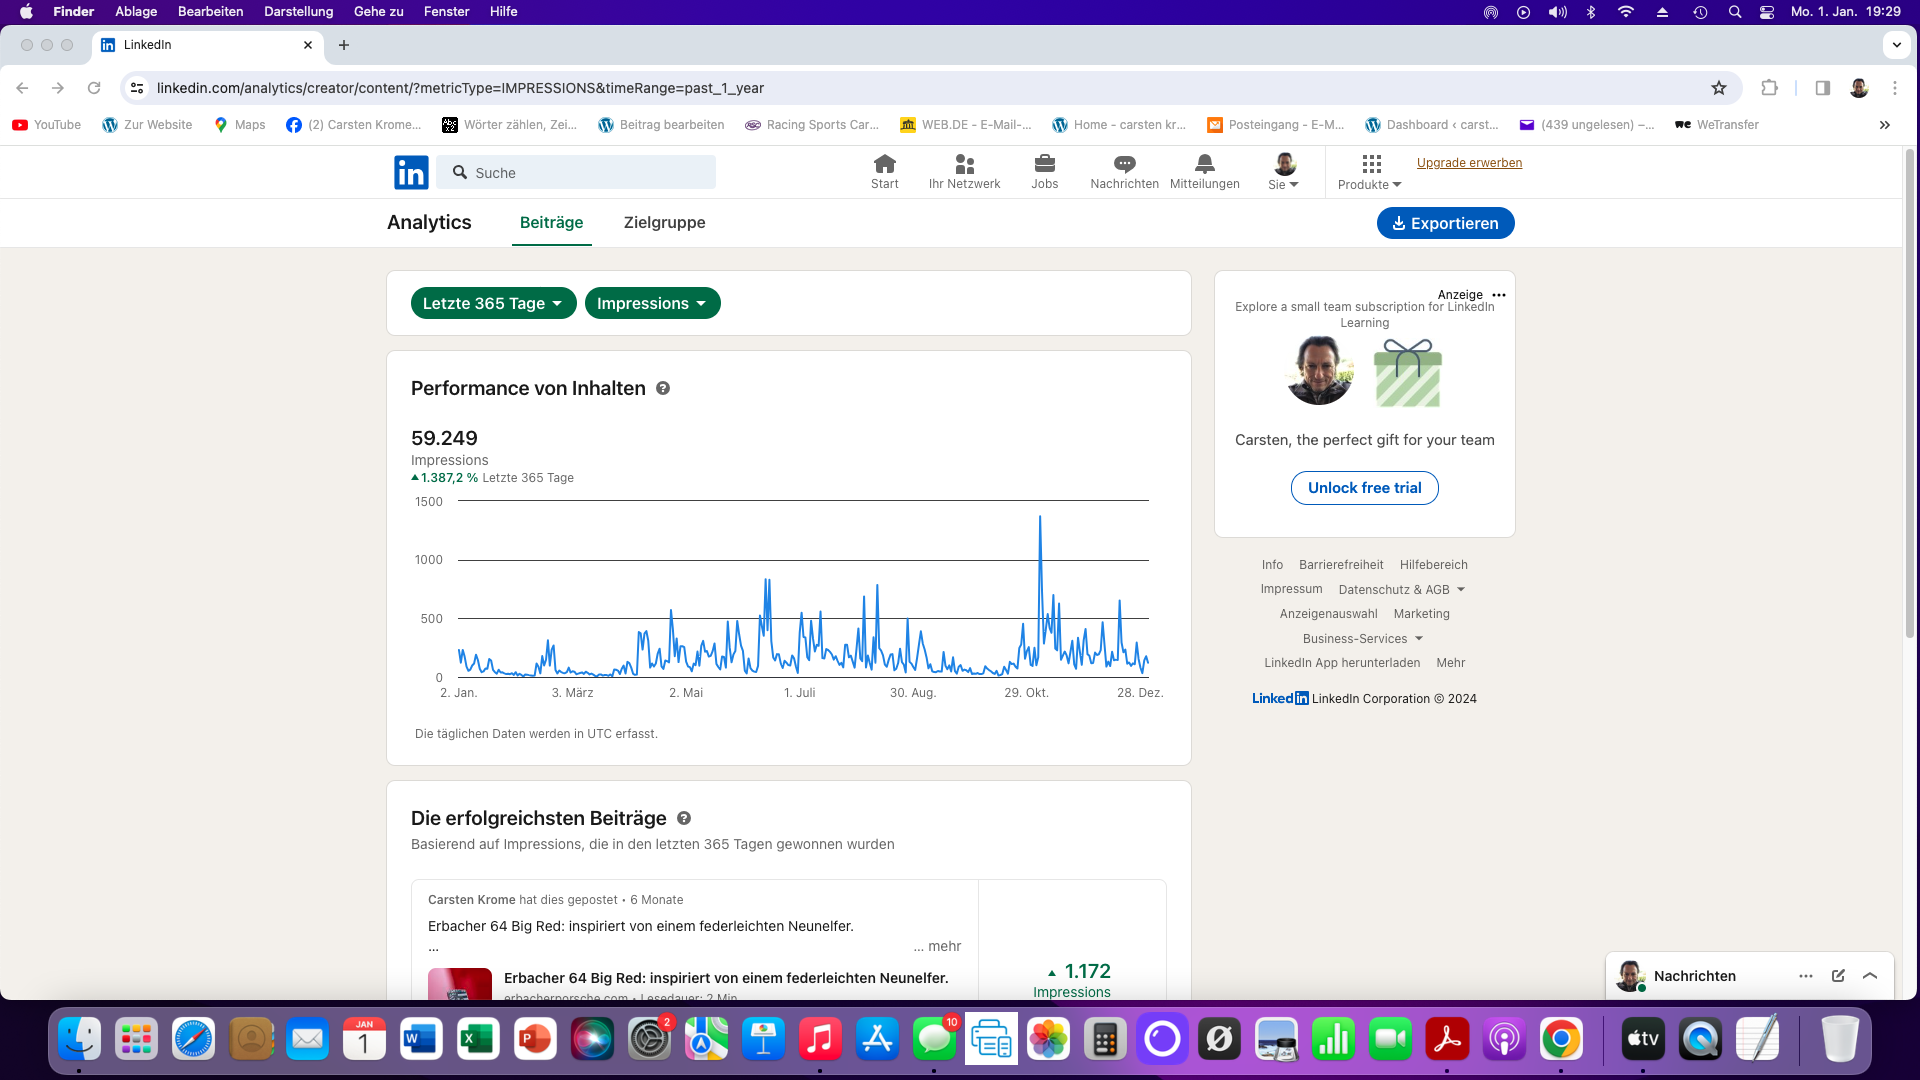Select the Analytics tab
1920x1080 pixels.
[430, 222]
